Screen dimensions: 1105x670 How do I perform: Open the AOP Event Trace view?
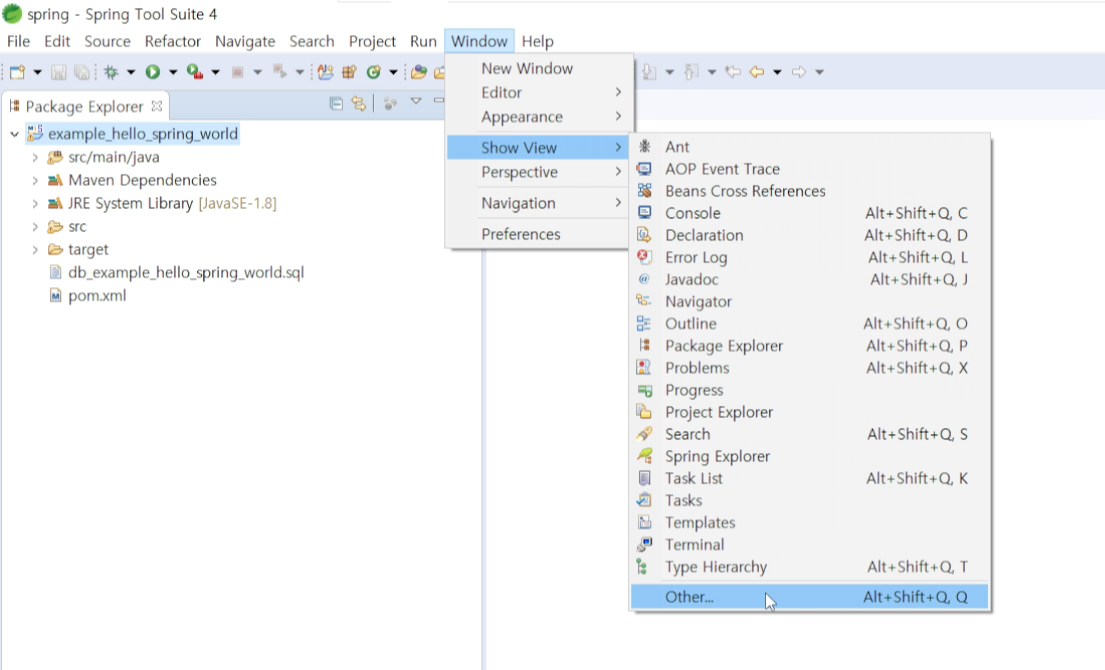click(810, 169)
